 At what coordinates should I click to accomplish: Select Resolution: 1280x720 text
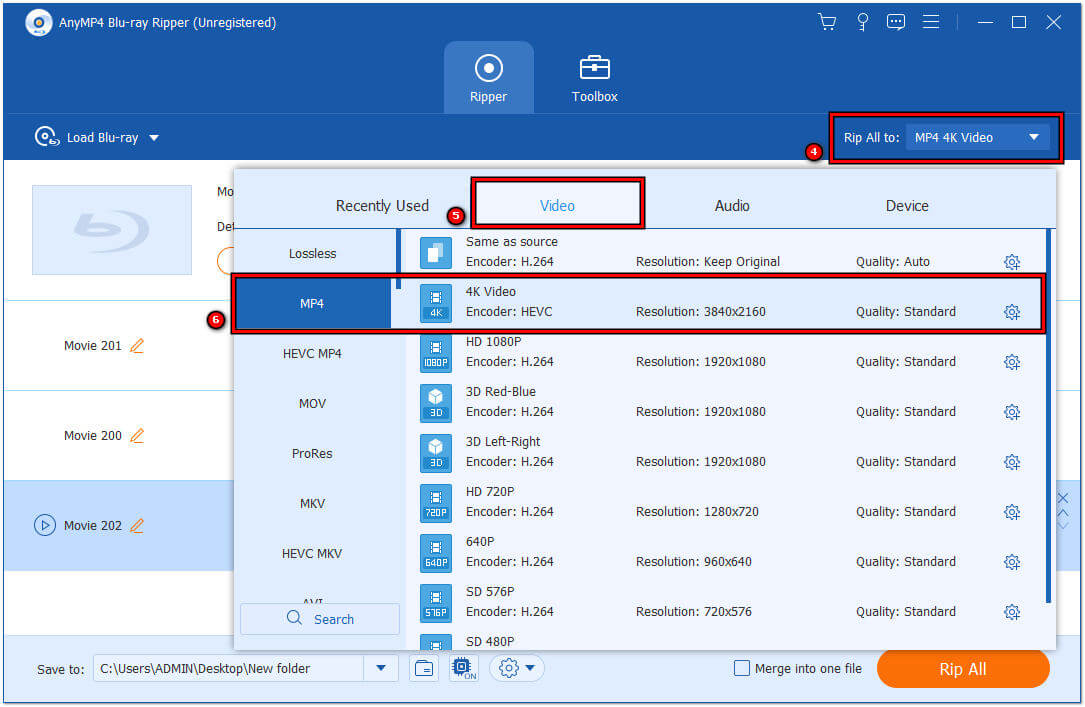pyautogui.click(x=697, y=512)
